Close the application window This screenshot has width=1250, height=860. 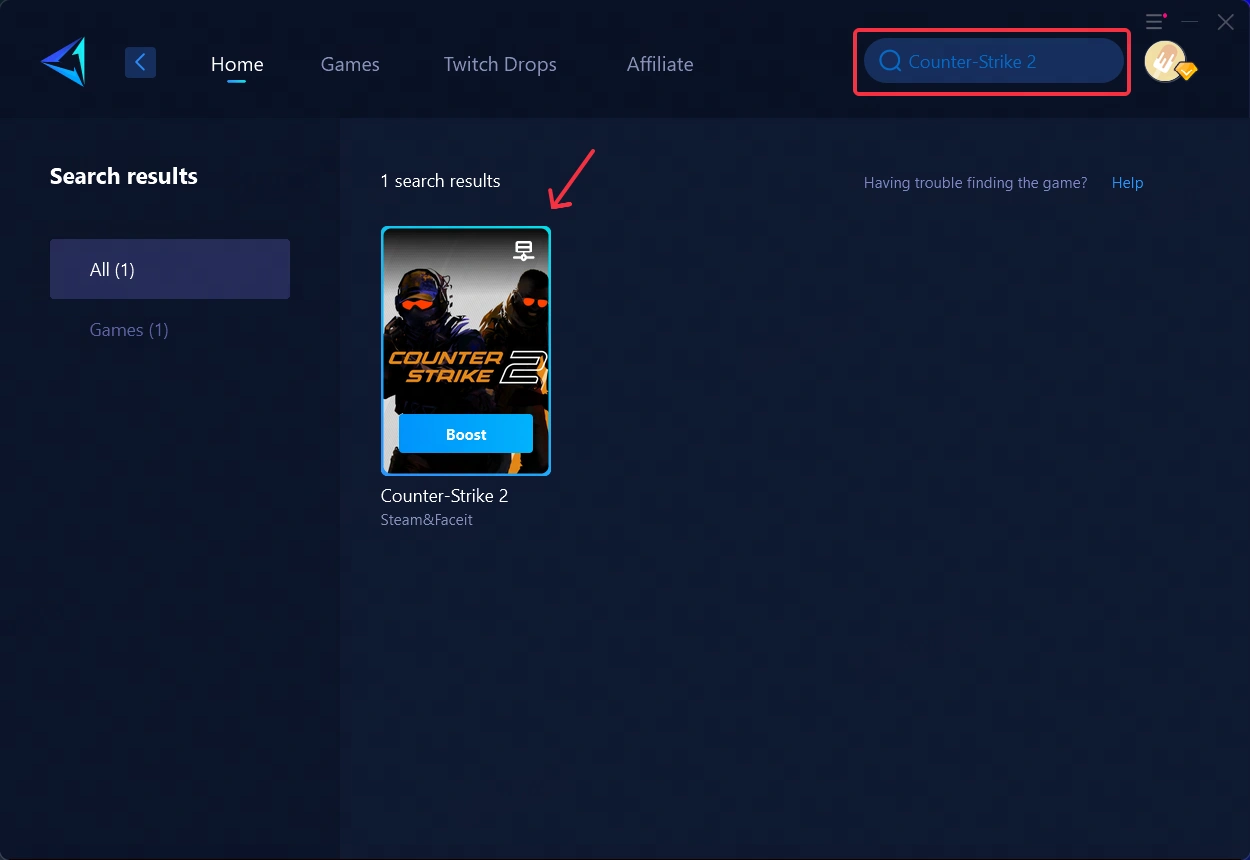[x=1225, y=22]
